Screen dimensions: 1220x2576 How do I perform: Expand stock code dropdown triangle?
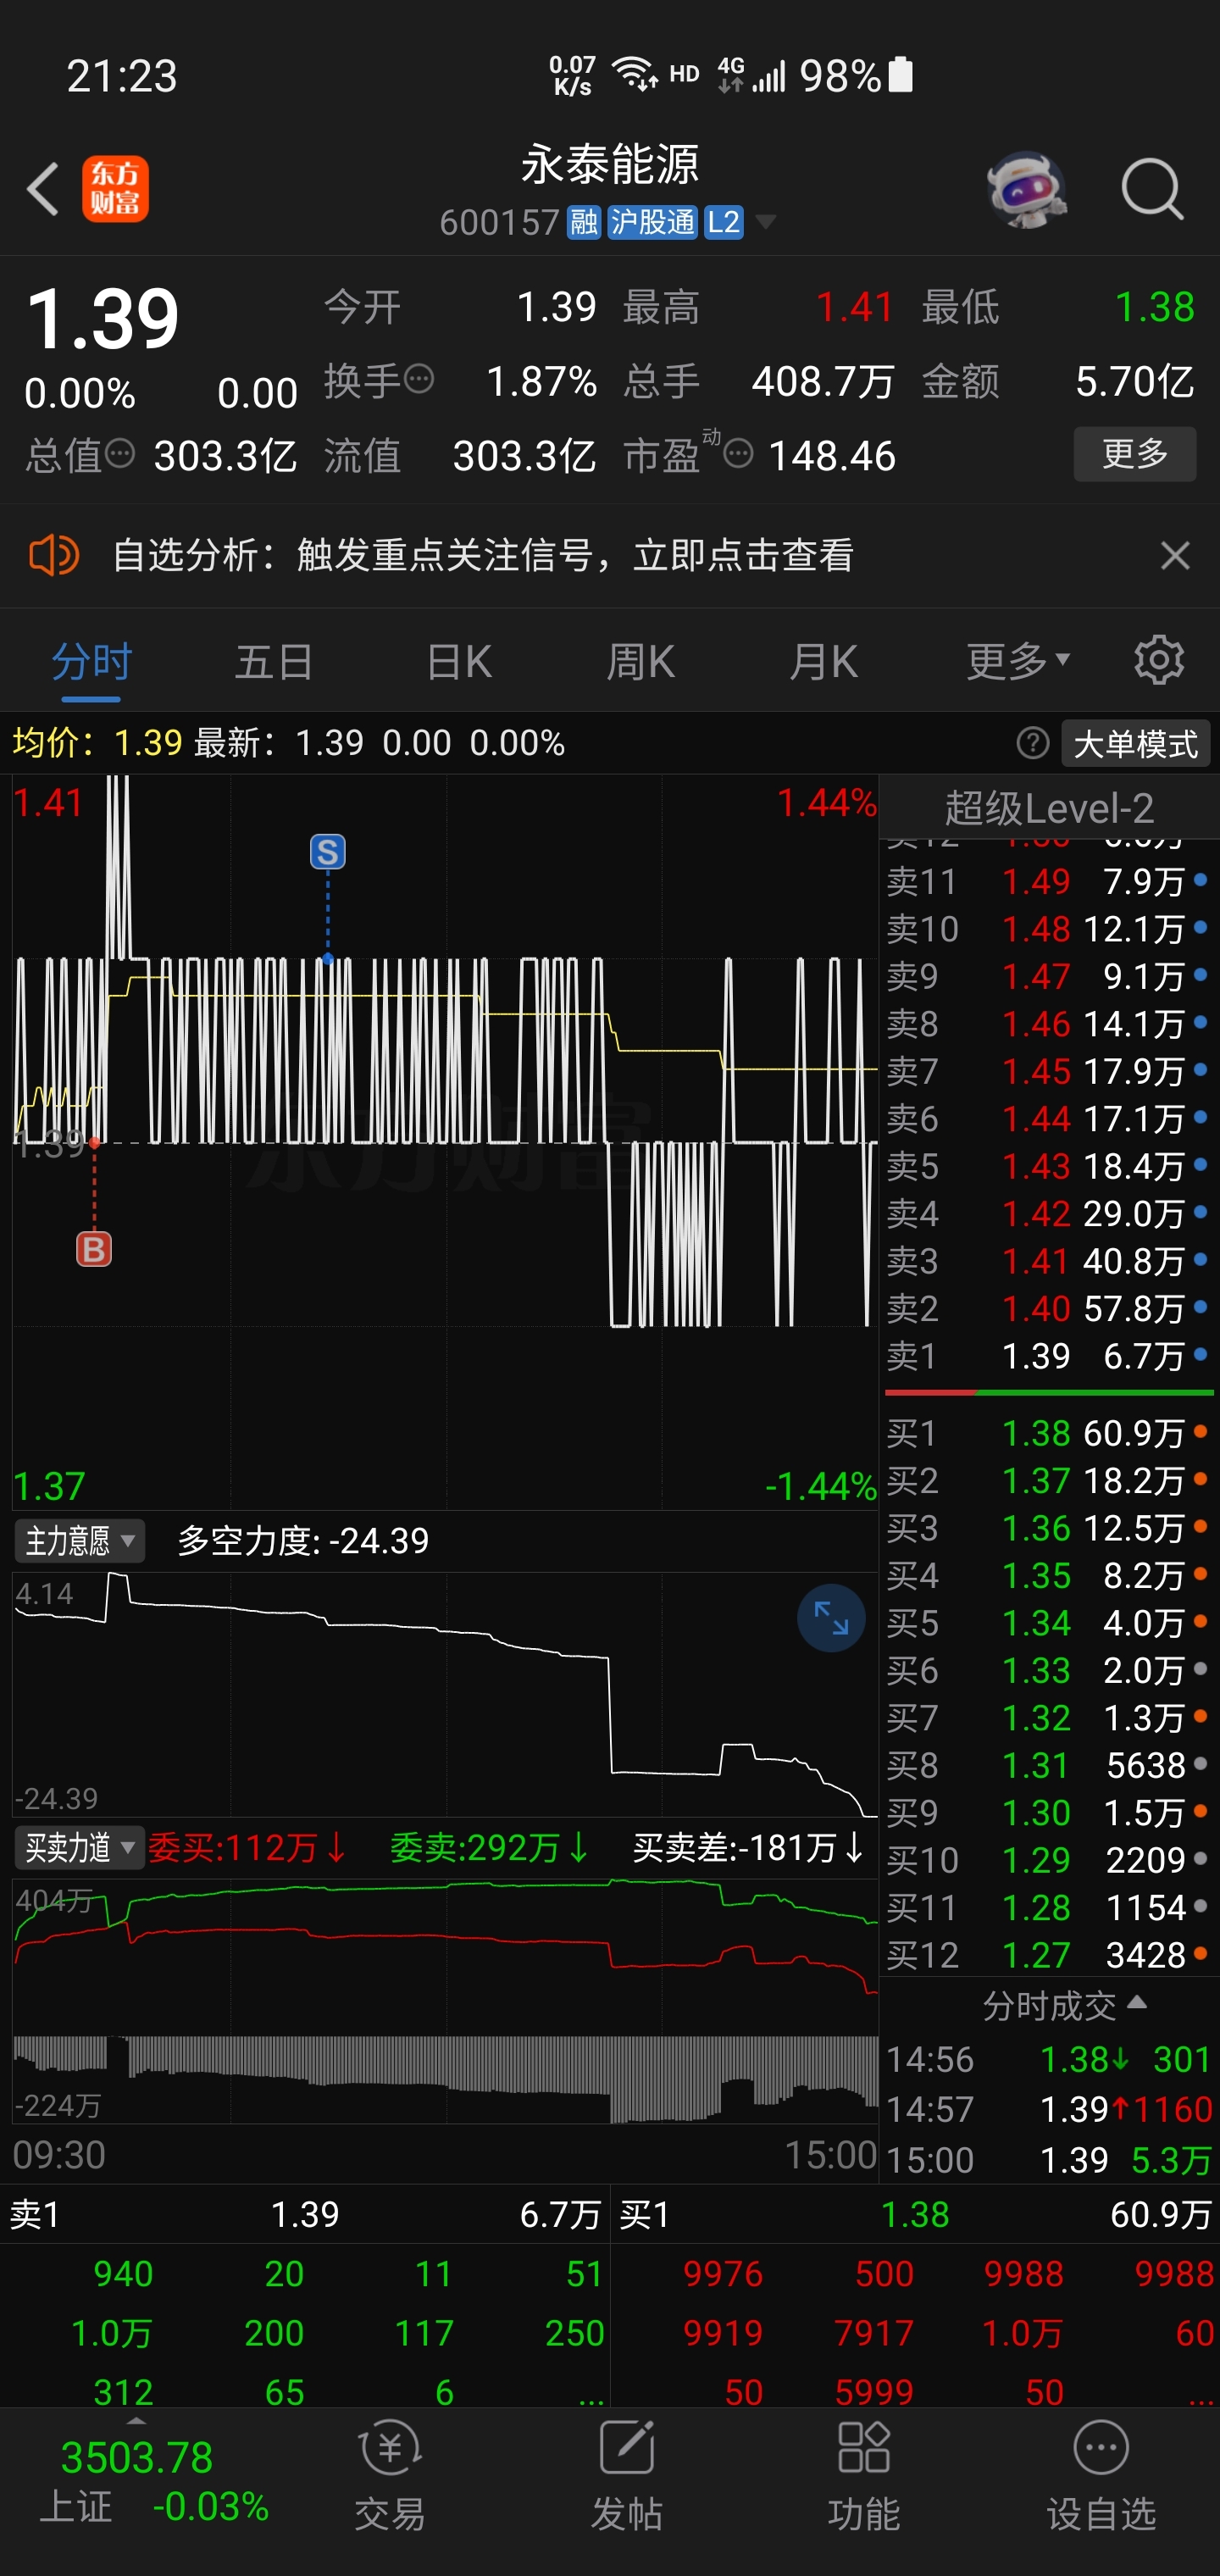click(765, 222)
